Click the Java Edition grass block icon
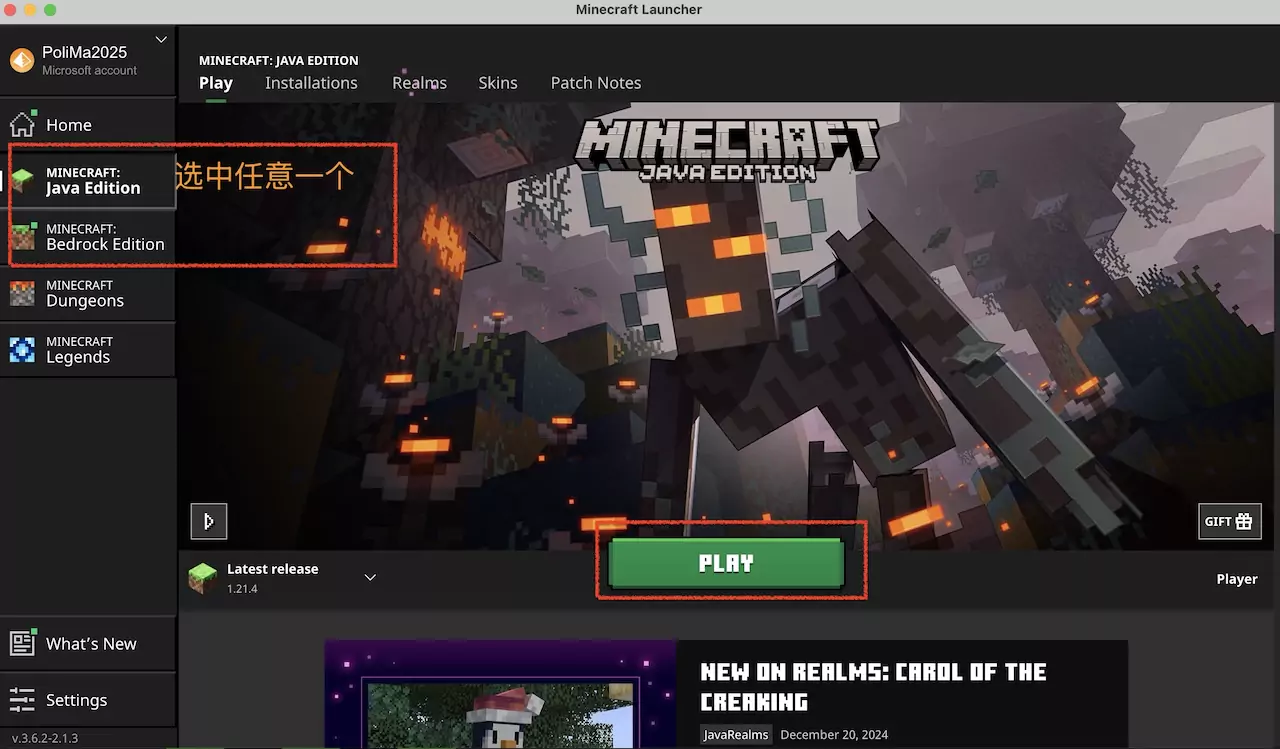 (22, 181)
